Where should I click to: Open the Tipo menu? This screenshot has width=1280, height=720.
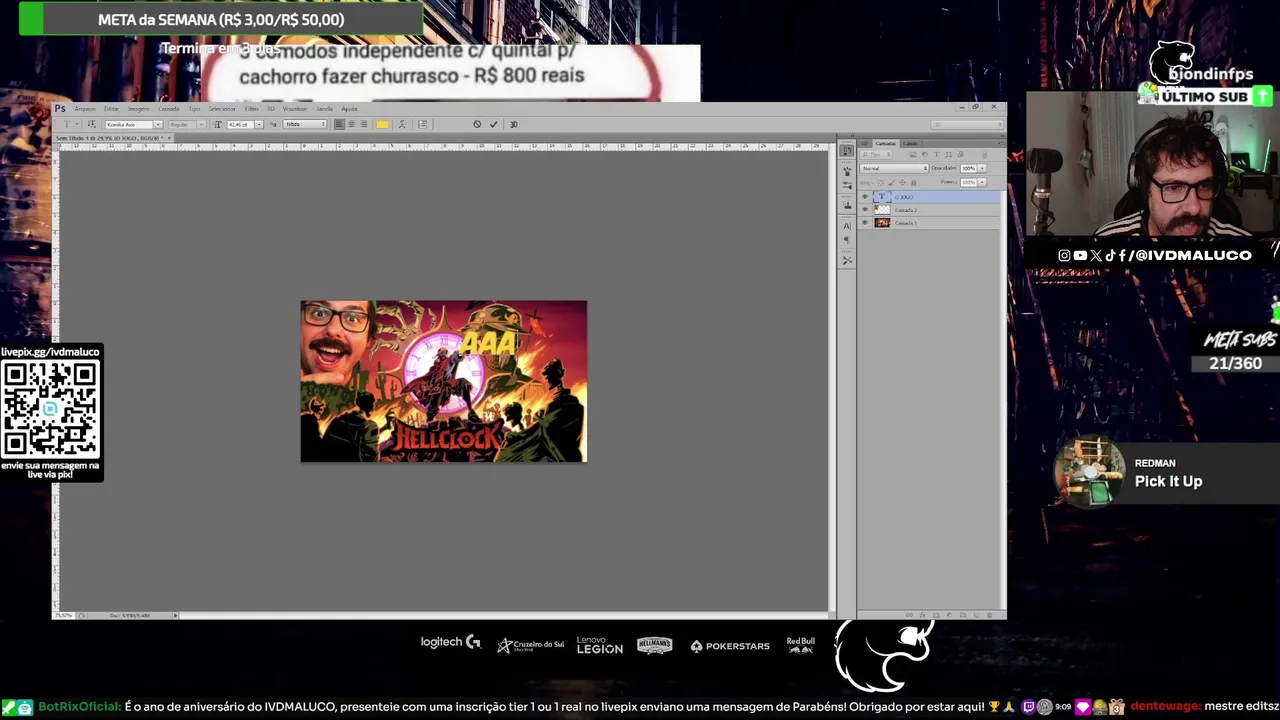tap(194, 108)
